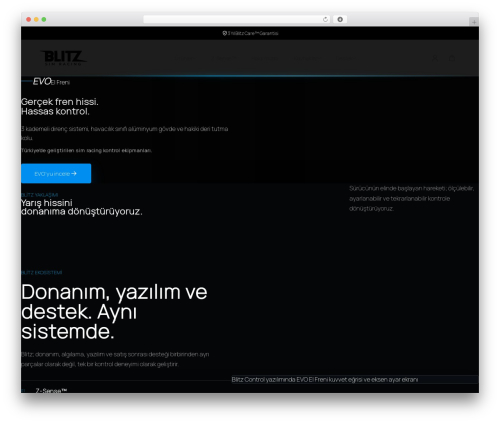Viewport: 500px width, 423px height.
Task: Click the 'Gerçek fren hissi. Hassas kontrol.' heading
Action: (x=60, y=106)
